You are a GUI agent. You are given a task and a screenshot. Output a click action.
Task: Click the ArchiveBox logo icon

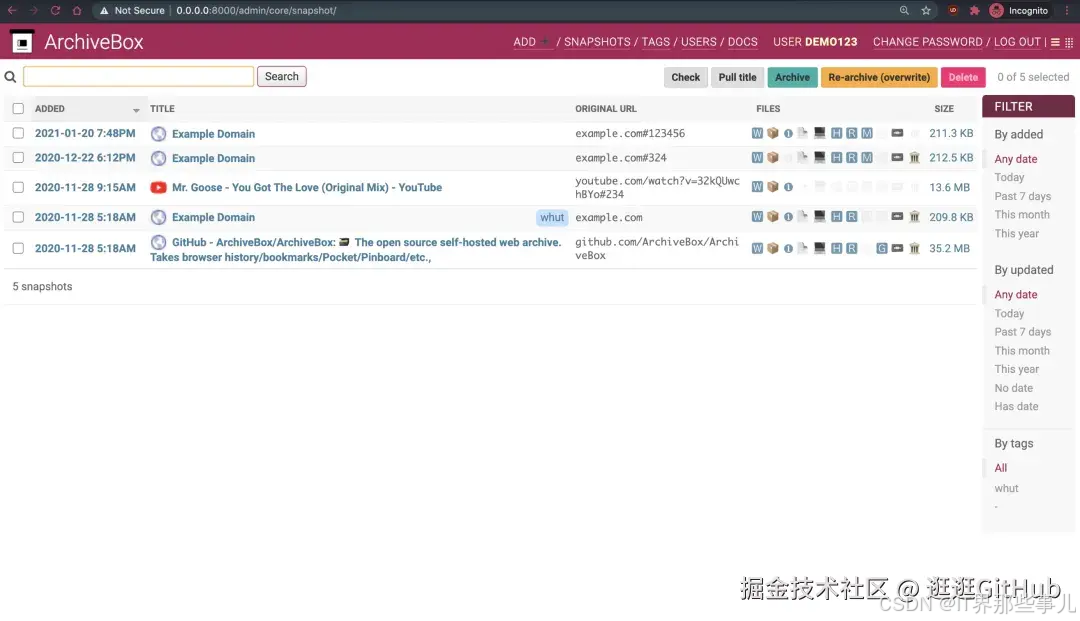point(22,42)
